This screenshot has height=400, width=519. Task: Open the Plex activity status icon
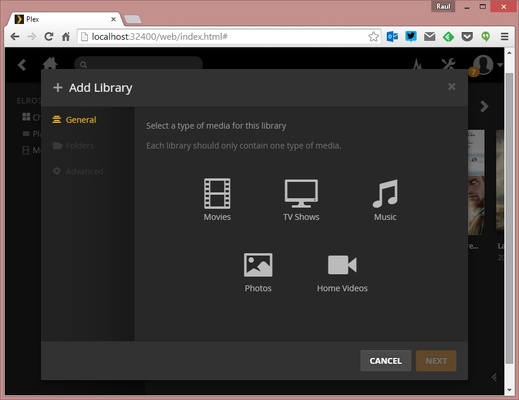pyautogui.click(x=417, y=64)
